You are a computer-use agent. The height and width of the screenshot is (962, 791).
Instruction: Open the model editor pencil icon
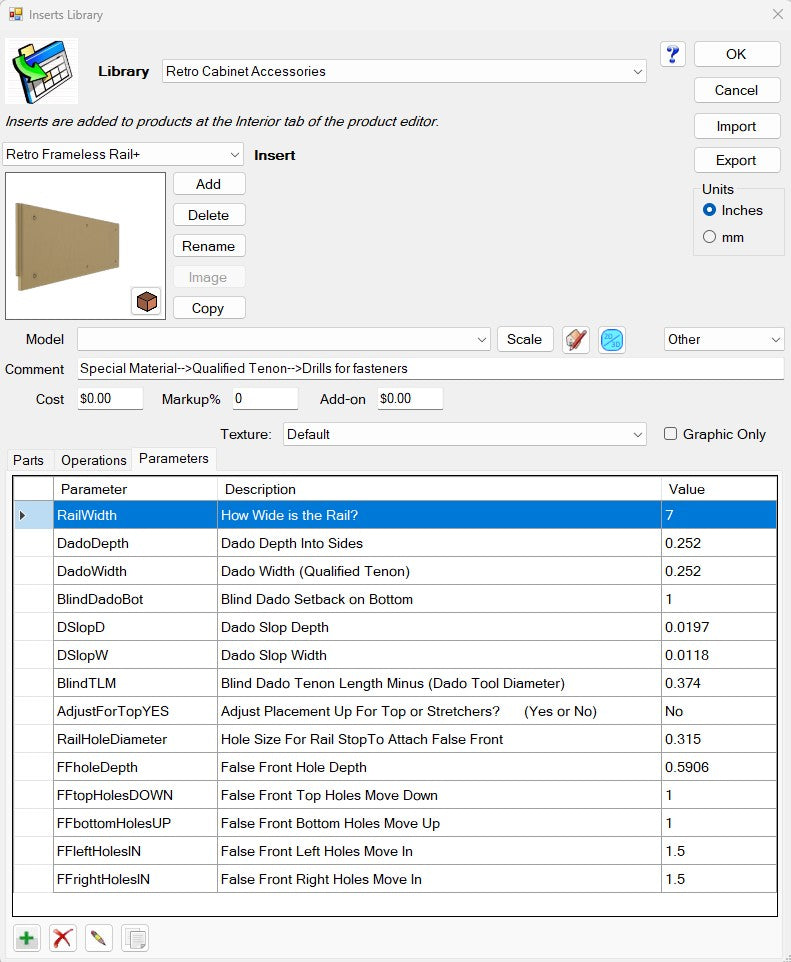[575, 340]
